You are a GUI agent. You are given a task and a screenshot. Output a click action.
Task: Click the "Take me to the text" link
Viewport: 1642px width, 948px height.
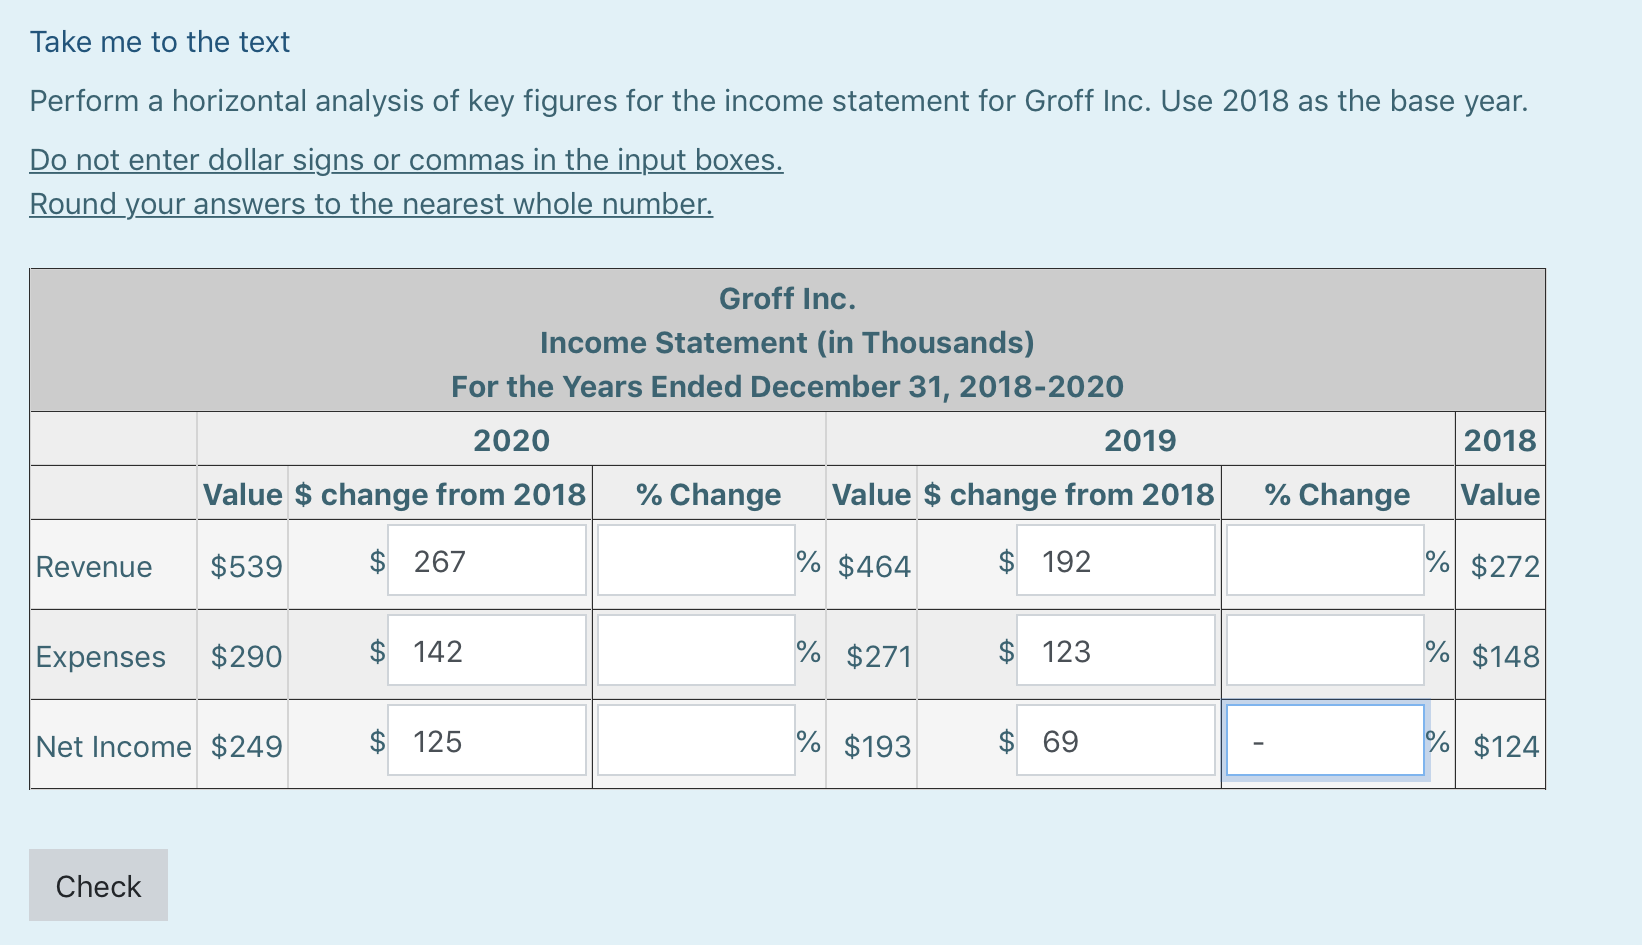(x=158, y=42)
